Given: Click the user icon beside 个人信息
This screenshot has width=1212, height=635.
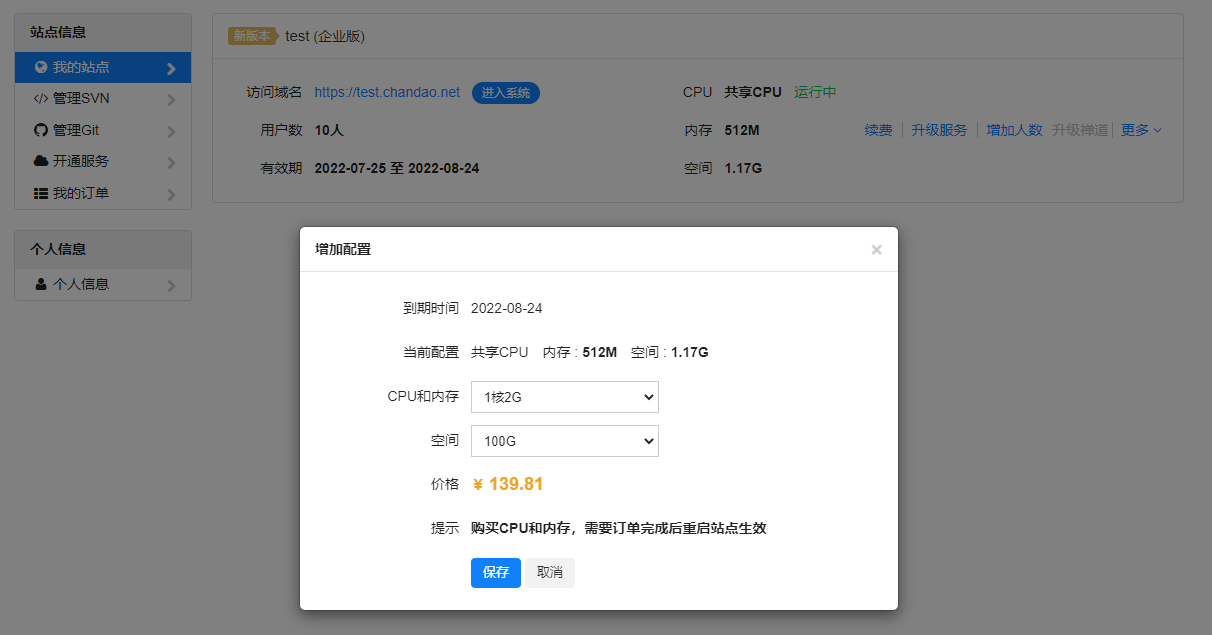Looking at the screenshot, I should pyautogui.click(x=41, y=284).
